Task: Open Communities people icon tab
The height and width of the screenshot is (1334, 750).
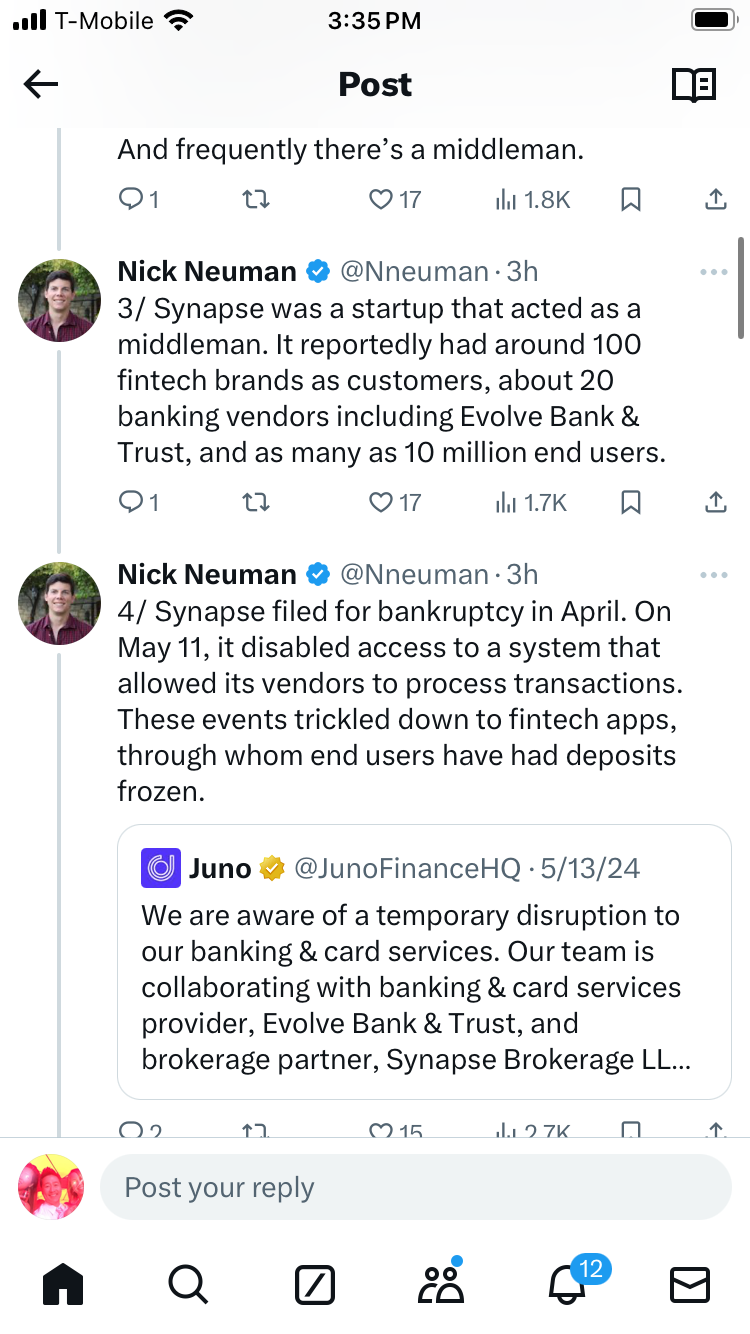Action: [441, 1283]
